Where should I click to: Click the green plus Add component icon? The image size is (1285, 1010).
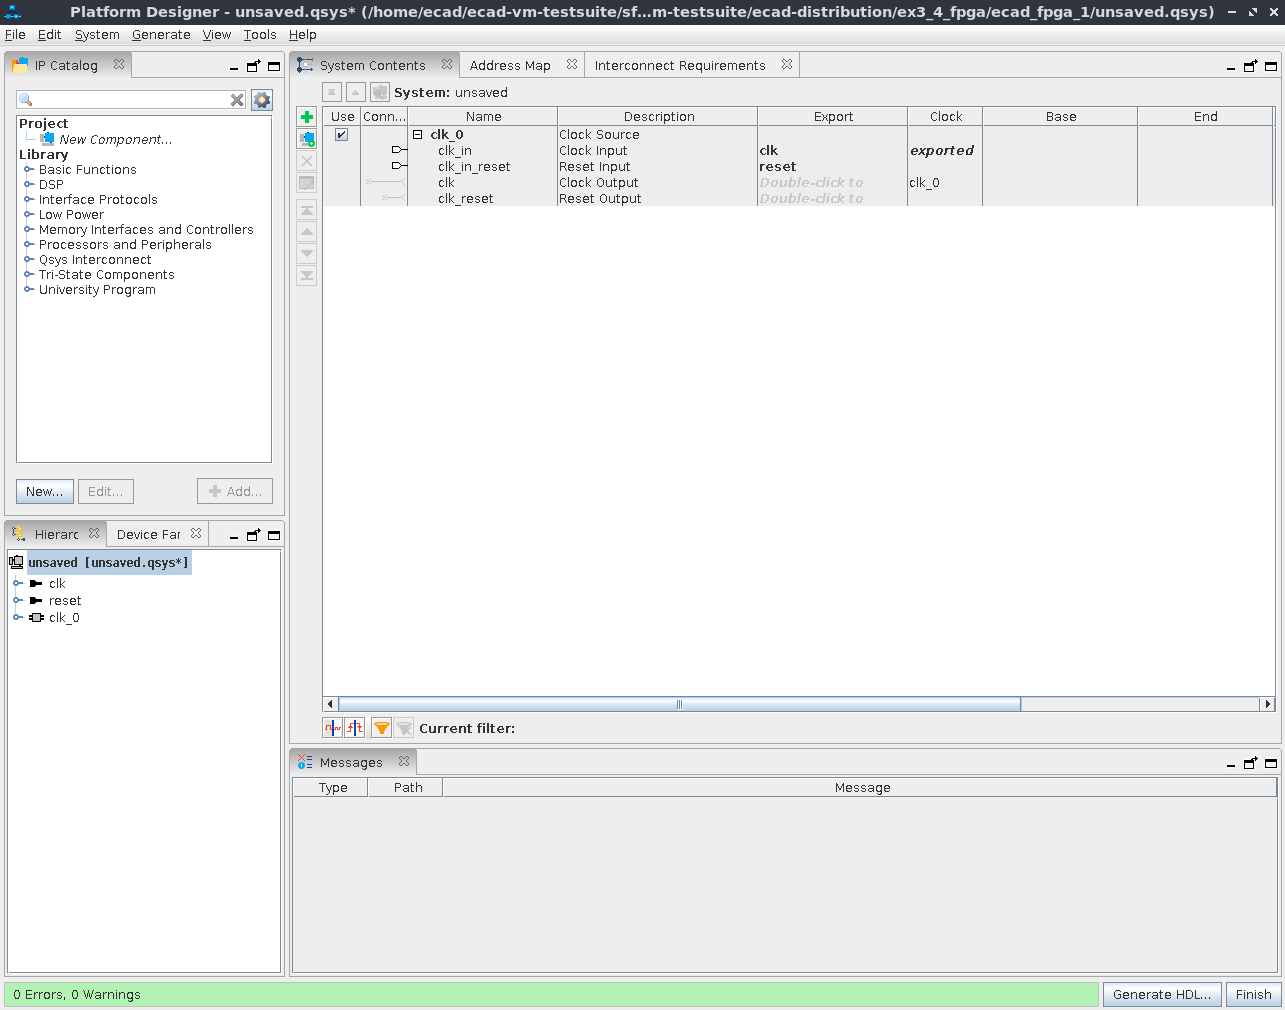click(x=307, y=117)
